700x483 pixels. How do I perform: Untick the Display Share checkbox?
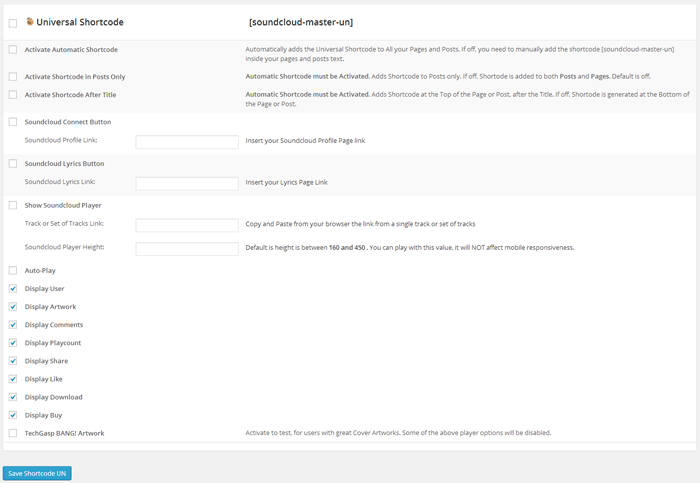(x=13, y=361)
